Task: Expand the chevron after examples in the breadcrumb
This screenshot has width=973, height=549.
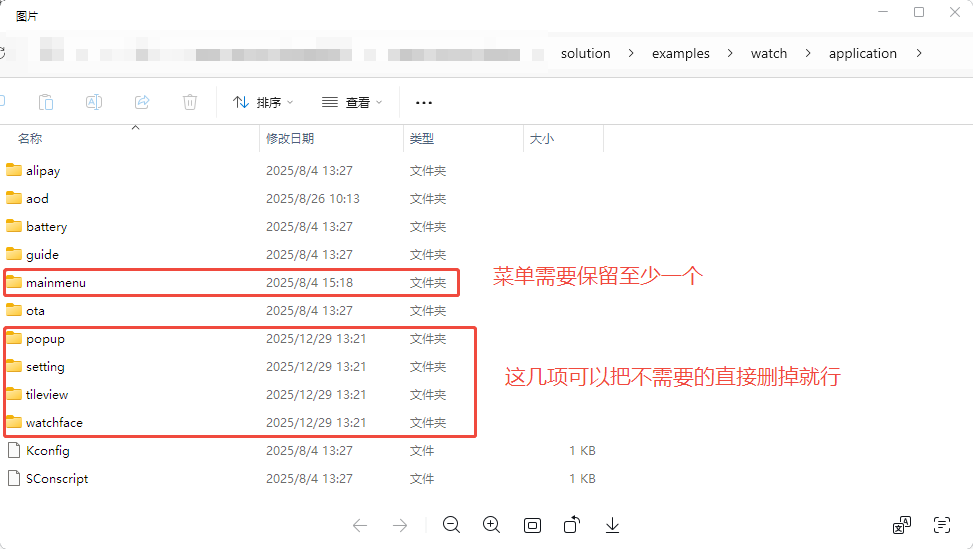Action: coord(730,53)
